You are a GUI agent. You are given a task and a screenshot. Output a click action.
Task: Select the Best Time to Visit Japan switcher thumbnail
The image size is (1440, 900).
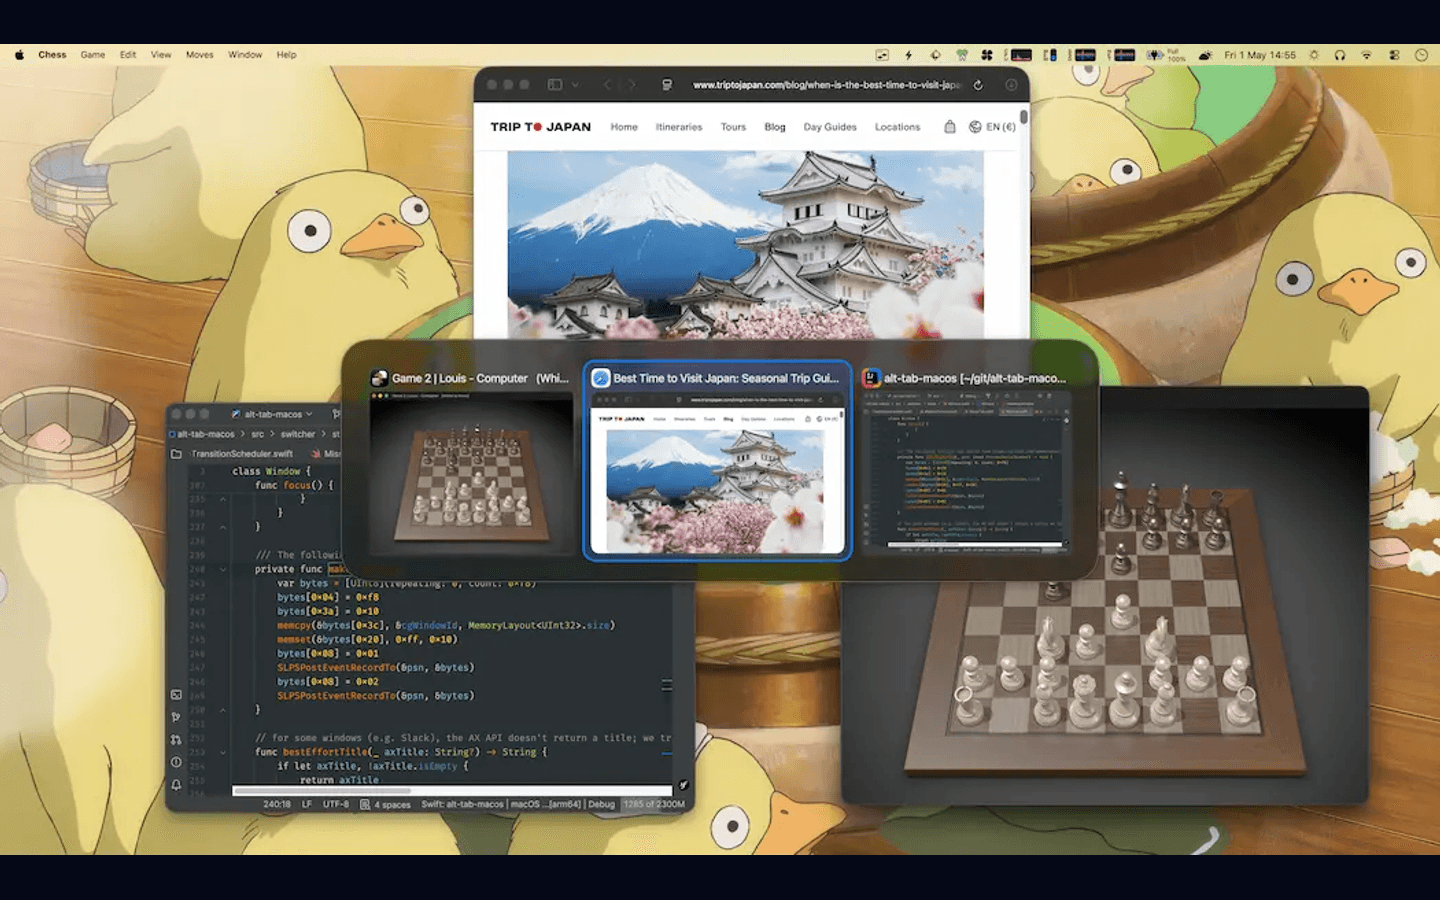coord(717,460)
